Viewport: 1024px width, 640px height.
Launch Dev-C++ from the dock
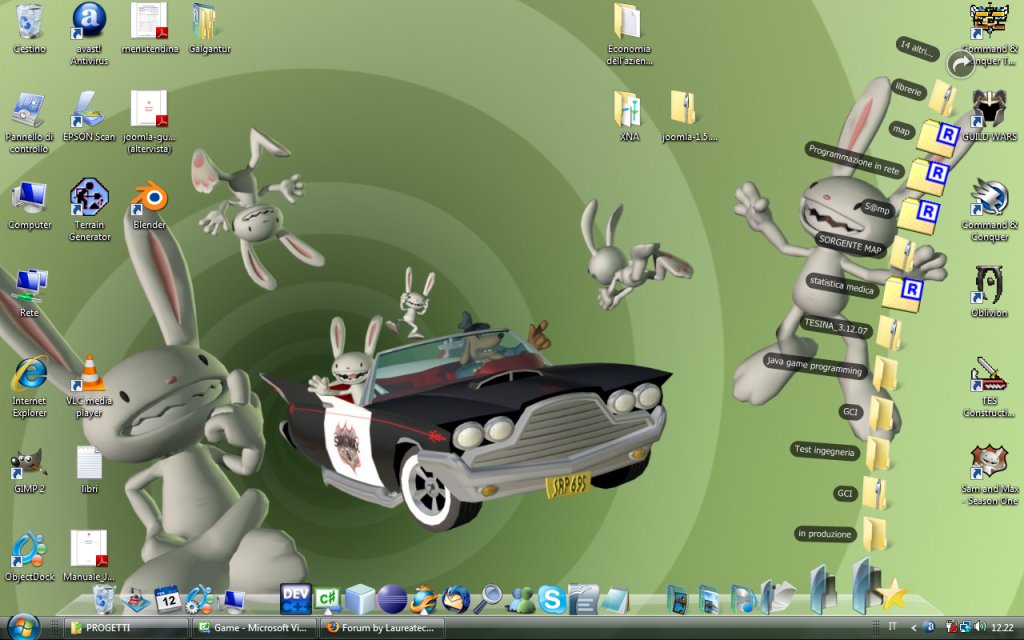tap(295, 598)
